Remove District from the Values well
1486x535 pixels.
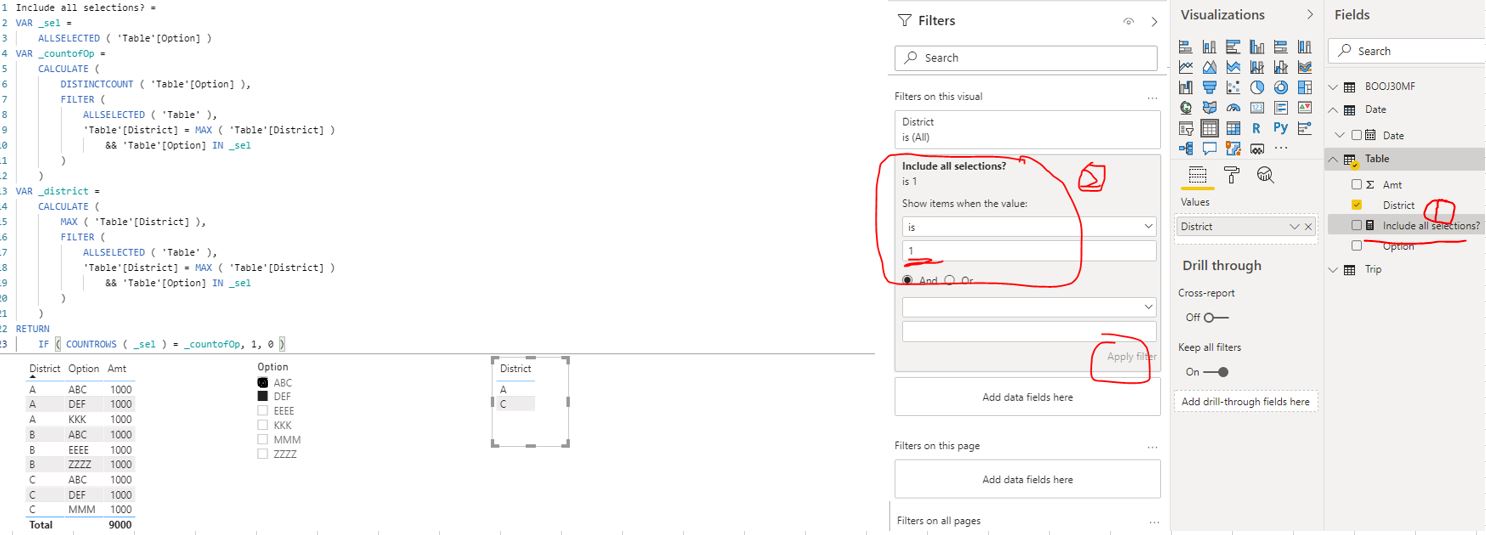tap(1308, 227)
